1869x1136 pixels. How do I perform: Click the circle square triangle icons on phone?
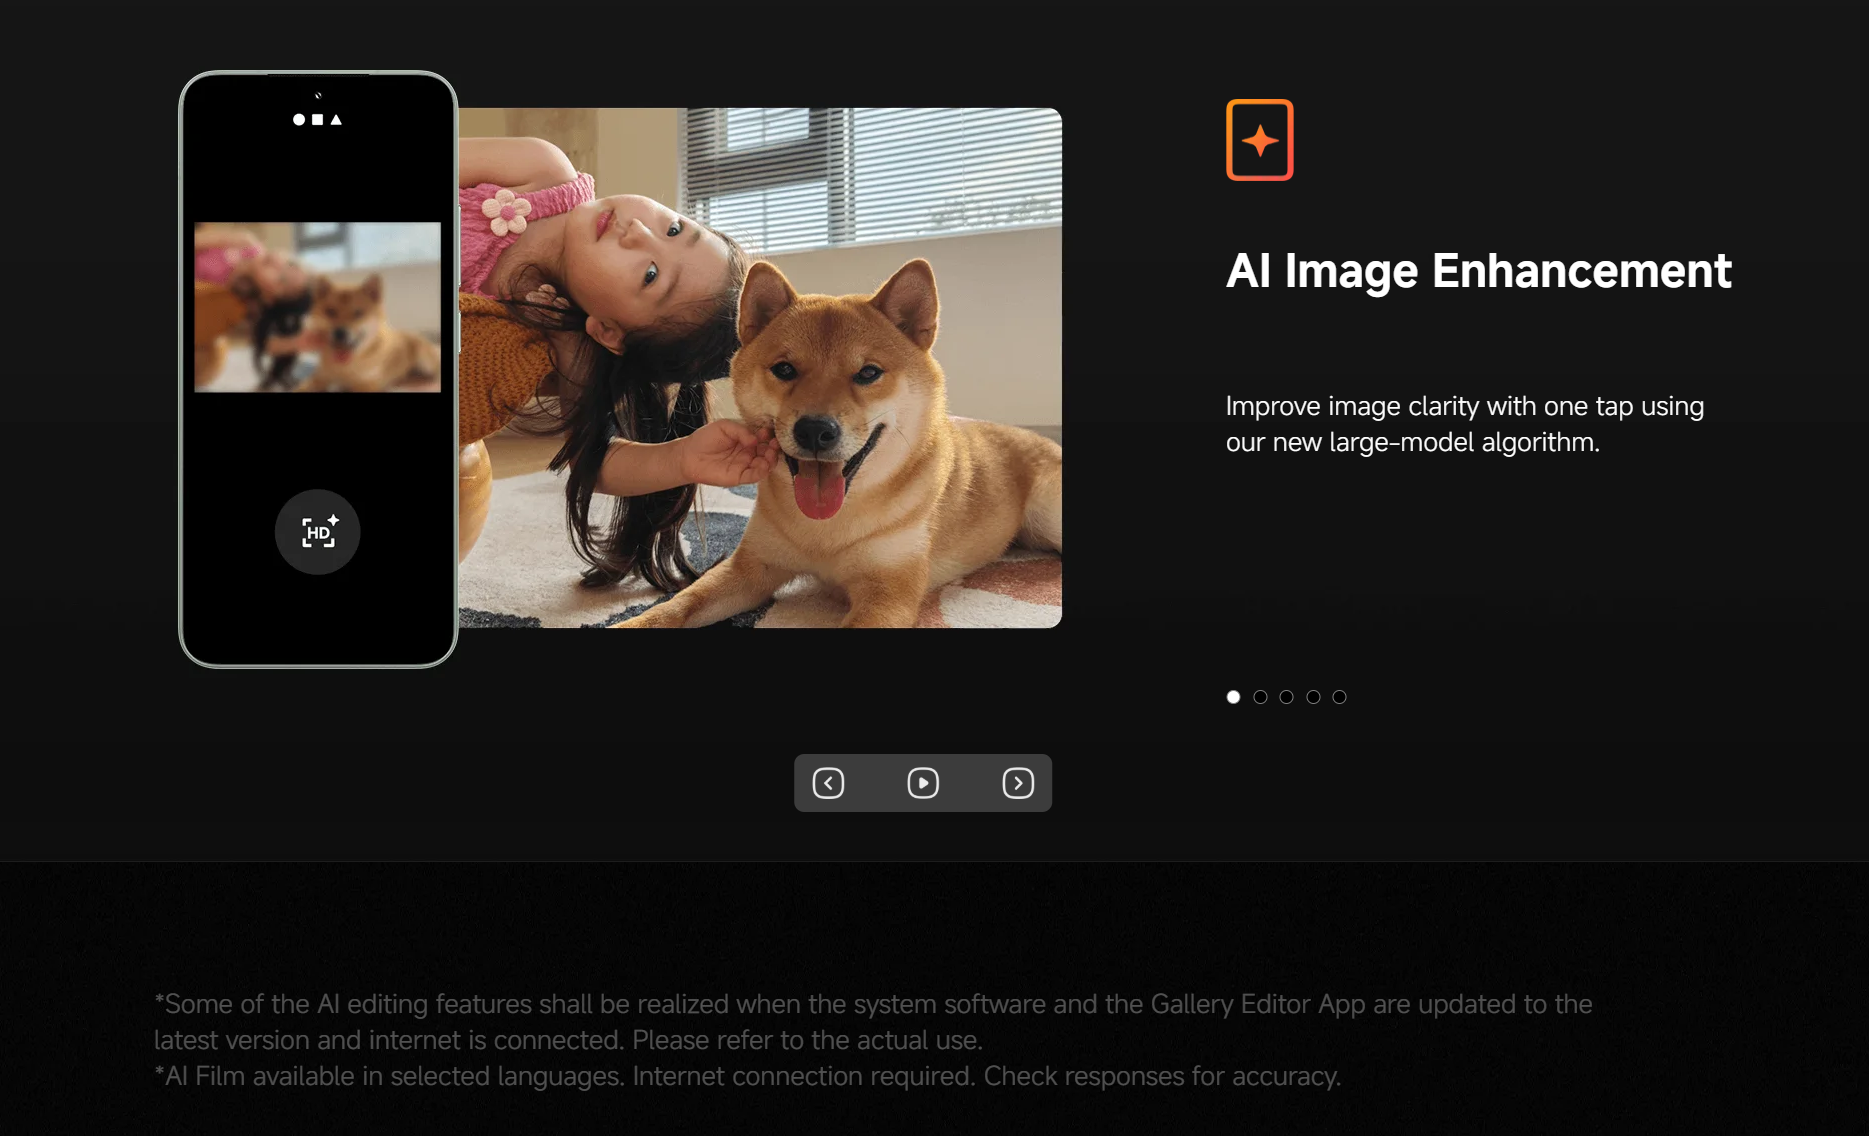[x=317, y=119]
